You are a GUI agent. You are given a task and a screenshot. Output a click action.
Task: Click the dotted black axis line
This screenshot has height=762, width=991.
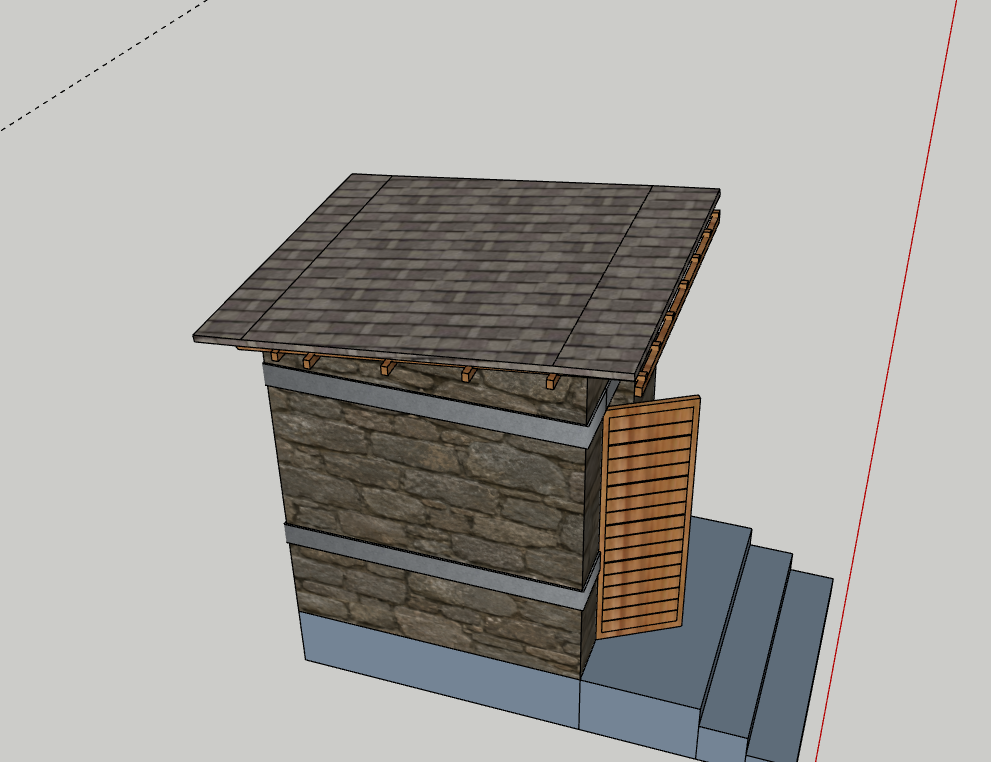point(104,65)
